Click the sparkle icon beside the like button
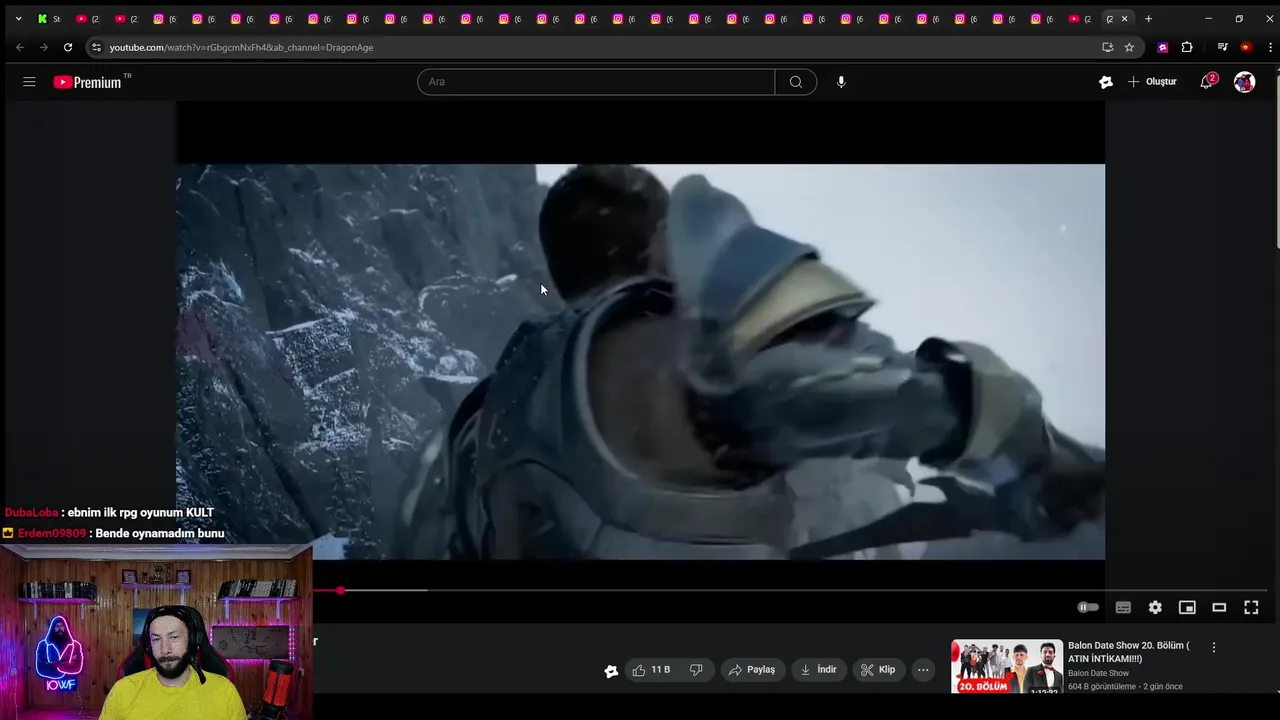The height and width of the screenshot is (720, 1280). coord(611,671)
